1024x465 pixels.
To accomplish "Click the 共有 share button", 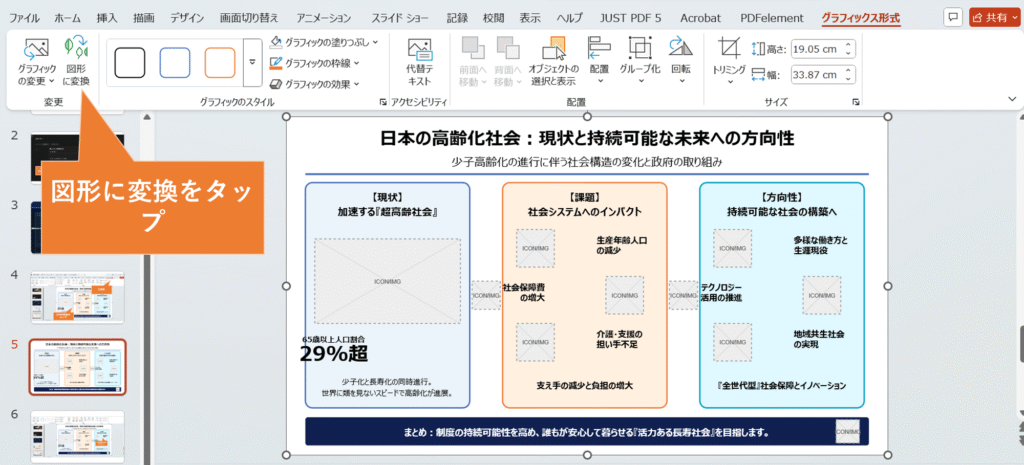I will pyautogui.click(x=992, y=18).
